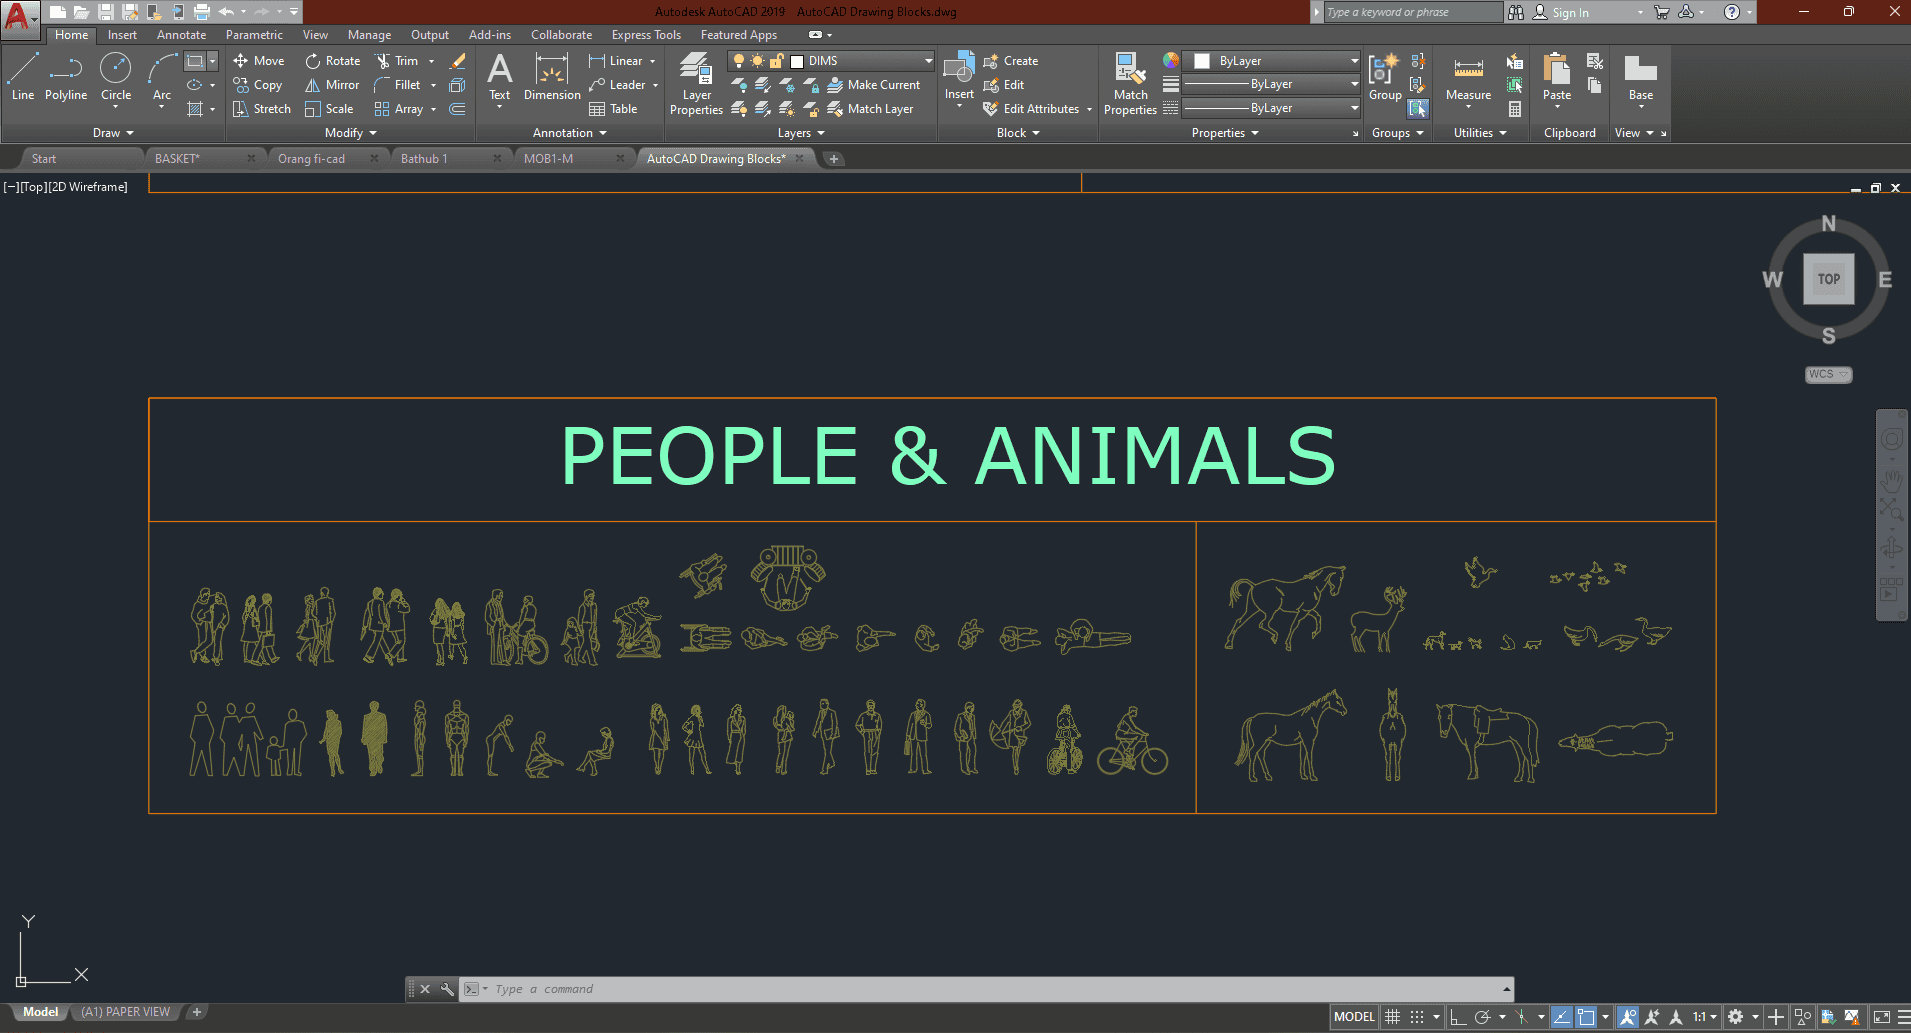Screen dimensions: 1911x1033
Task: Select the Dimension tool
Action: click(x=552, y=78)
